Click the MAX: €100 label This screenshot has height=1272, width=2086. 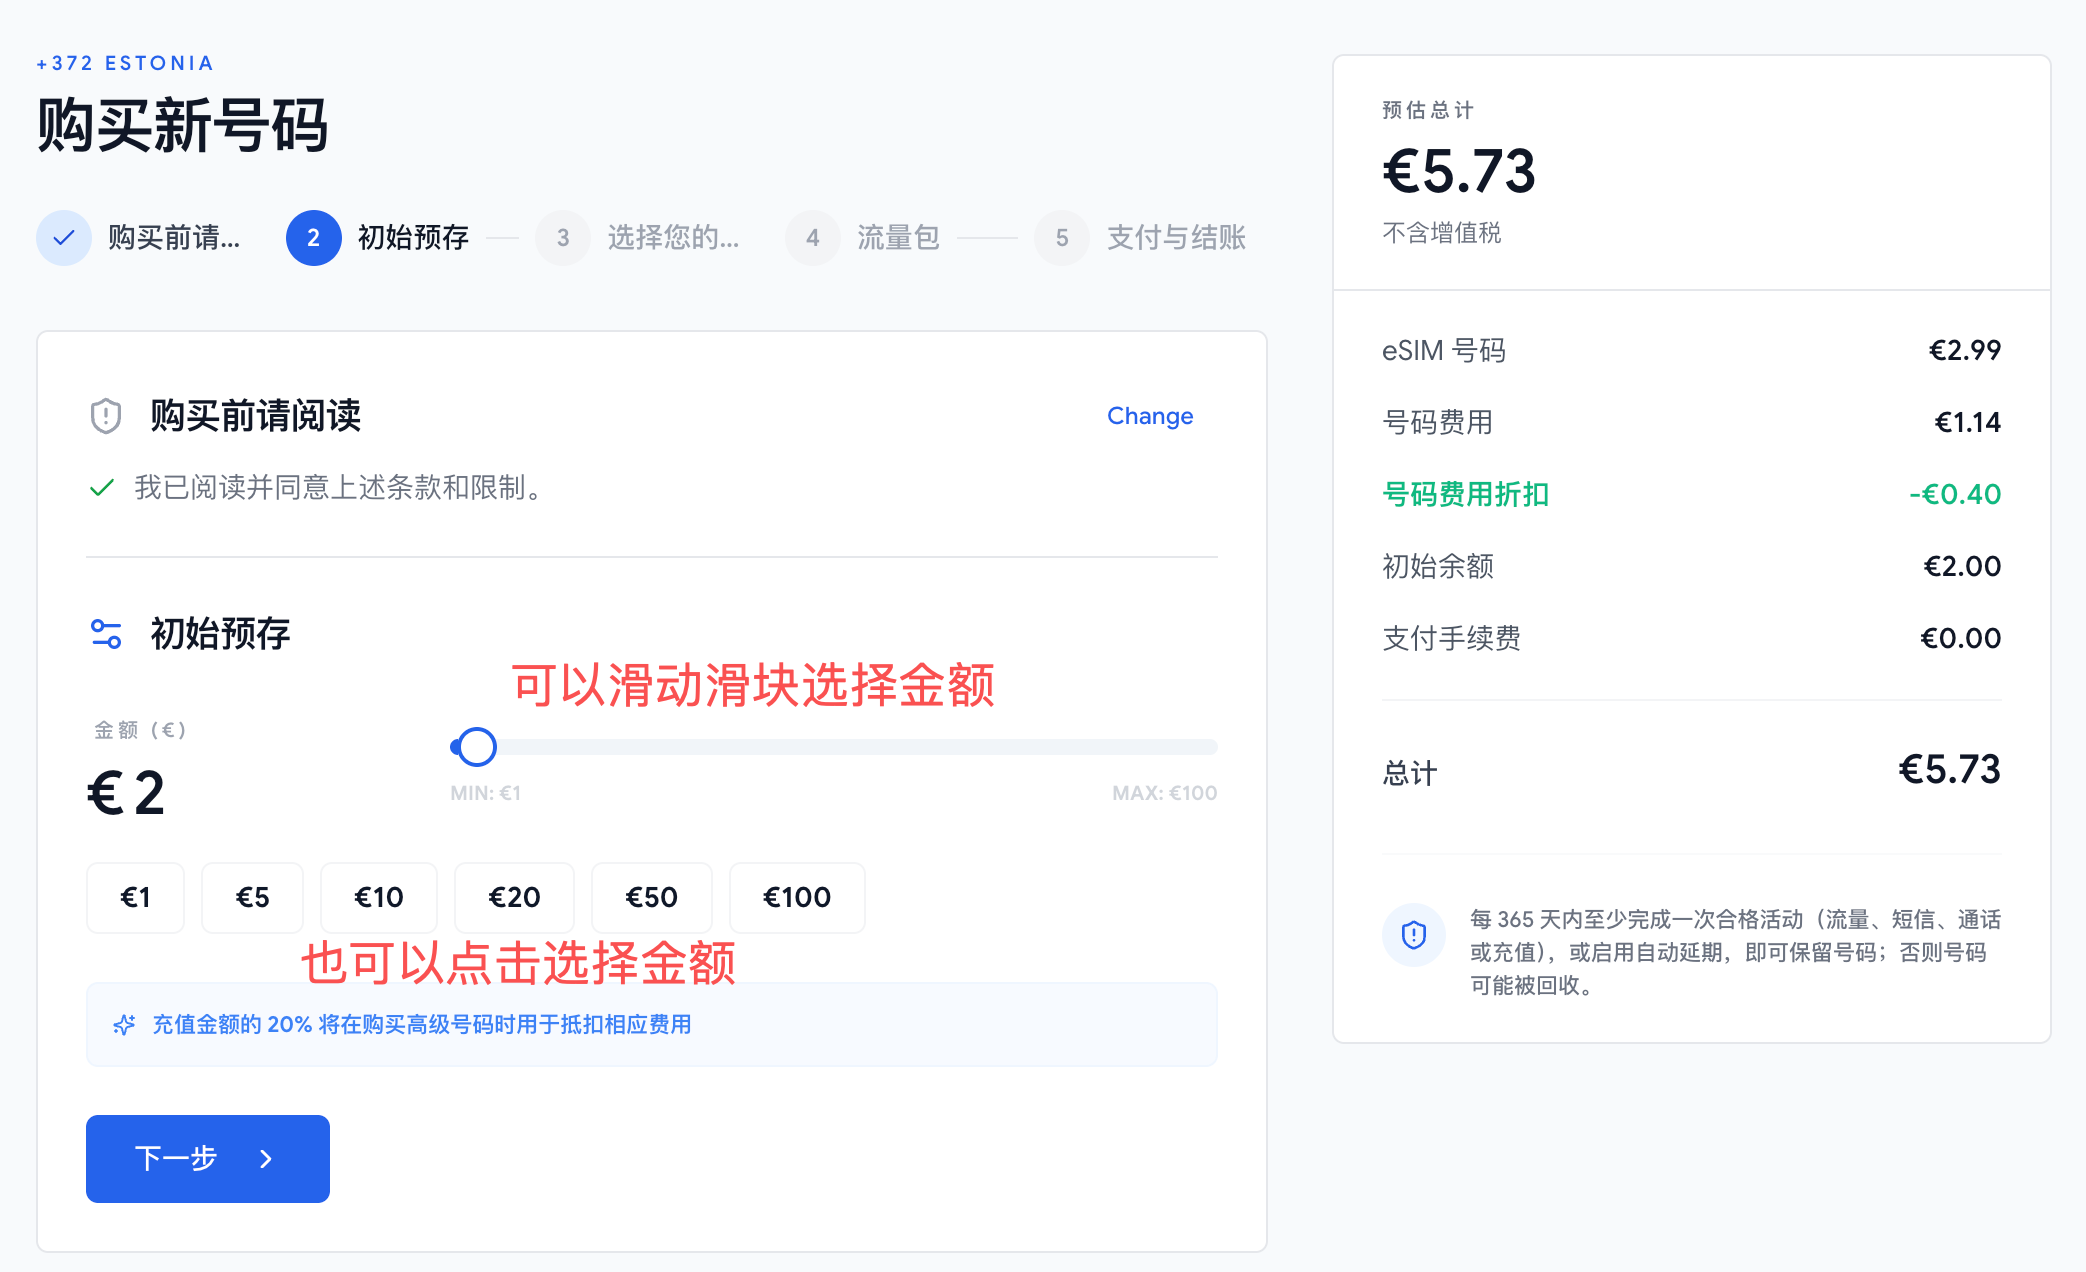click(1164, 794)
